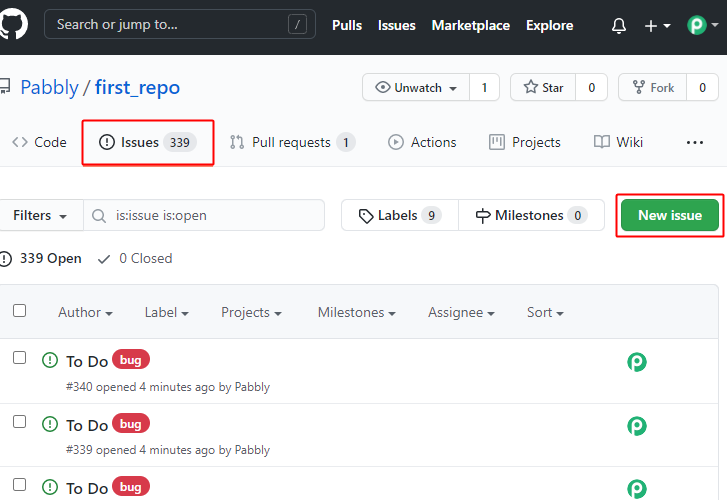Image resolution: width=727 pixels, height=500 pixels.
Task: Switch to the Projects tab
Action: tap(525, 142)
